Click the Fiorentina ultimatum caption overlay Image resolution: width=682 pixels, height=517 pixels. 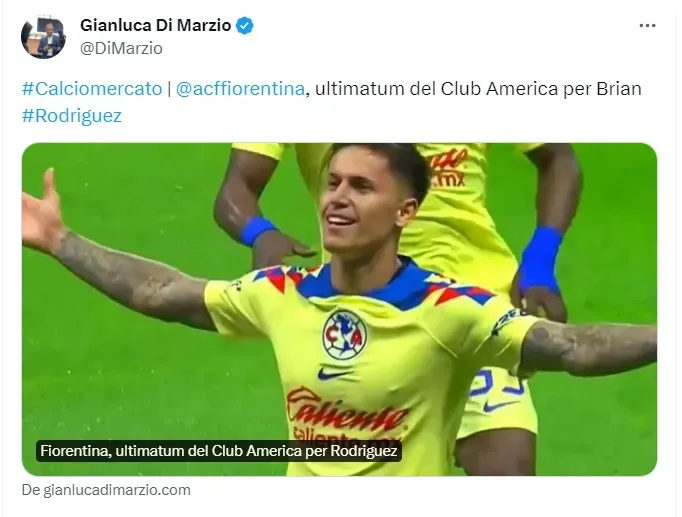[218, 451]
